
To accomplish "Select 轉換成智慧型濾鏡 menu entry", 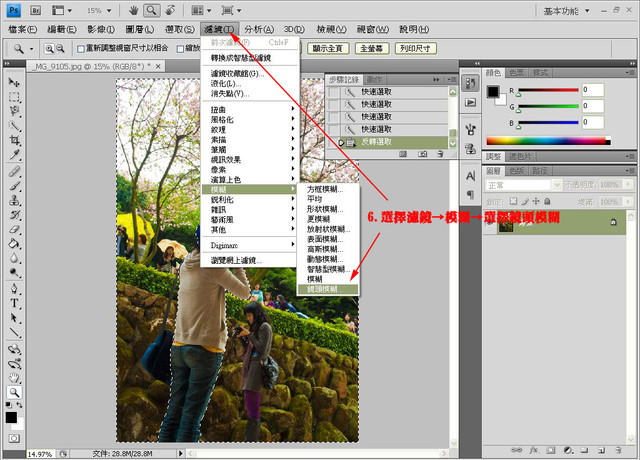I will [x=250, y=58].
